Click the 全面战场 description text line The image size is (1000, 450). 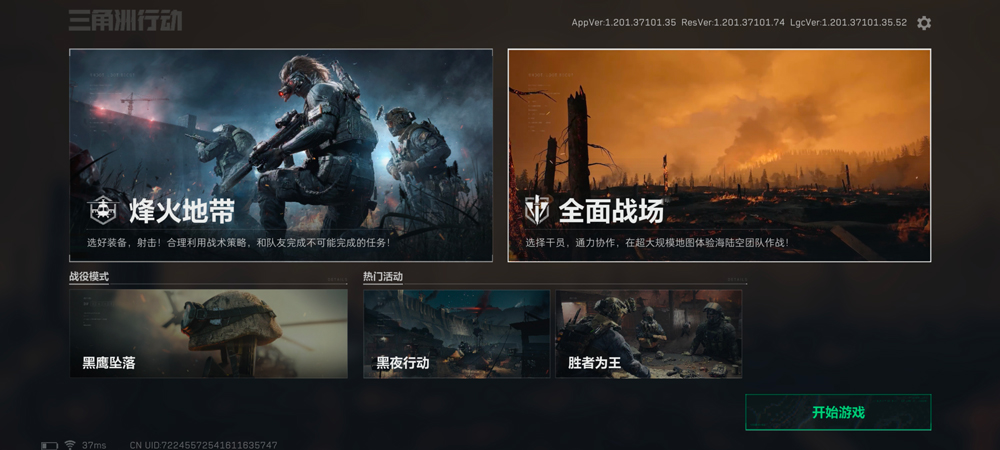coord(657,242)
